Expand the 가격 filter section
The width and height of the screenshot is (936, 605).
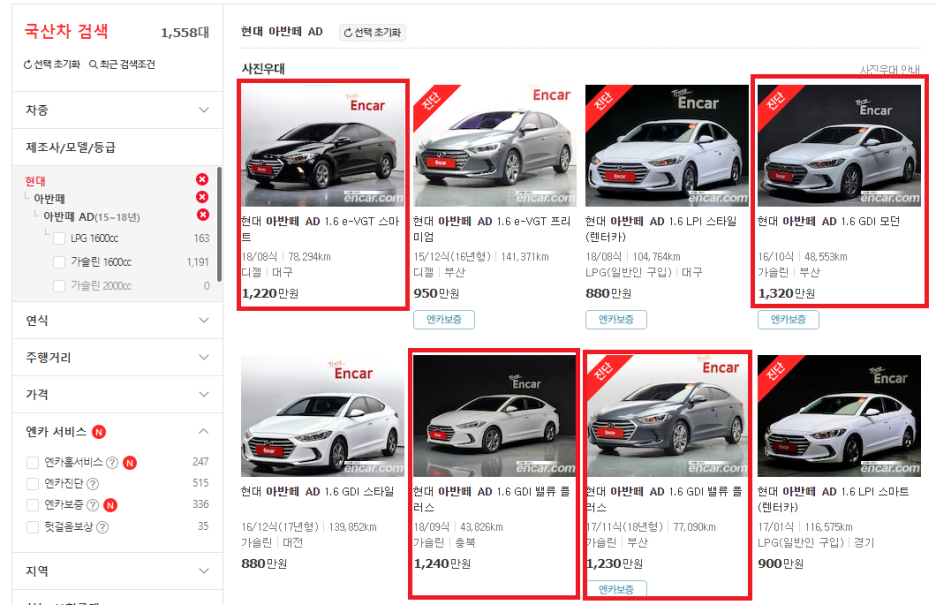[117, 394]
